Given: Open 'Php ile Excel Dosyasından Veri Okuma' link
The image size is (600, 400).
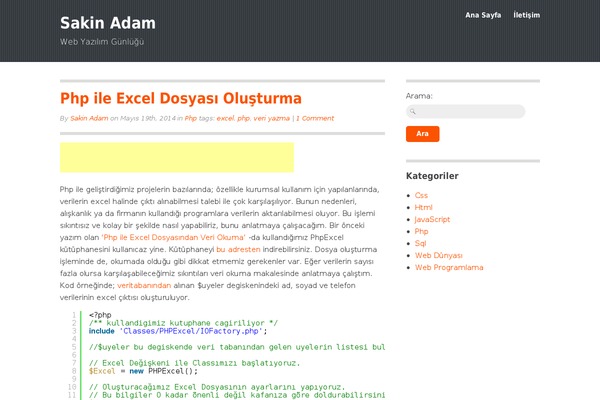Looking at the screenshot, I should pos(174,237).
